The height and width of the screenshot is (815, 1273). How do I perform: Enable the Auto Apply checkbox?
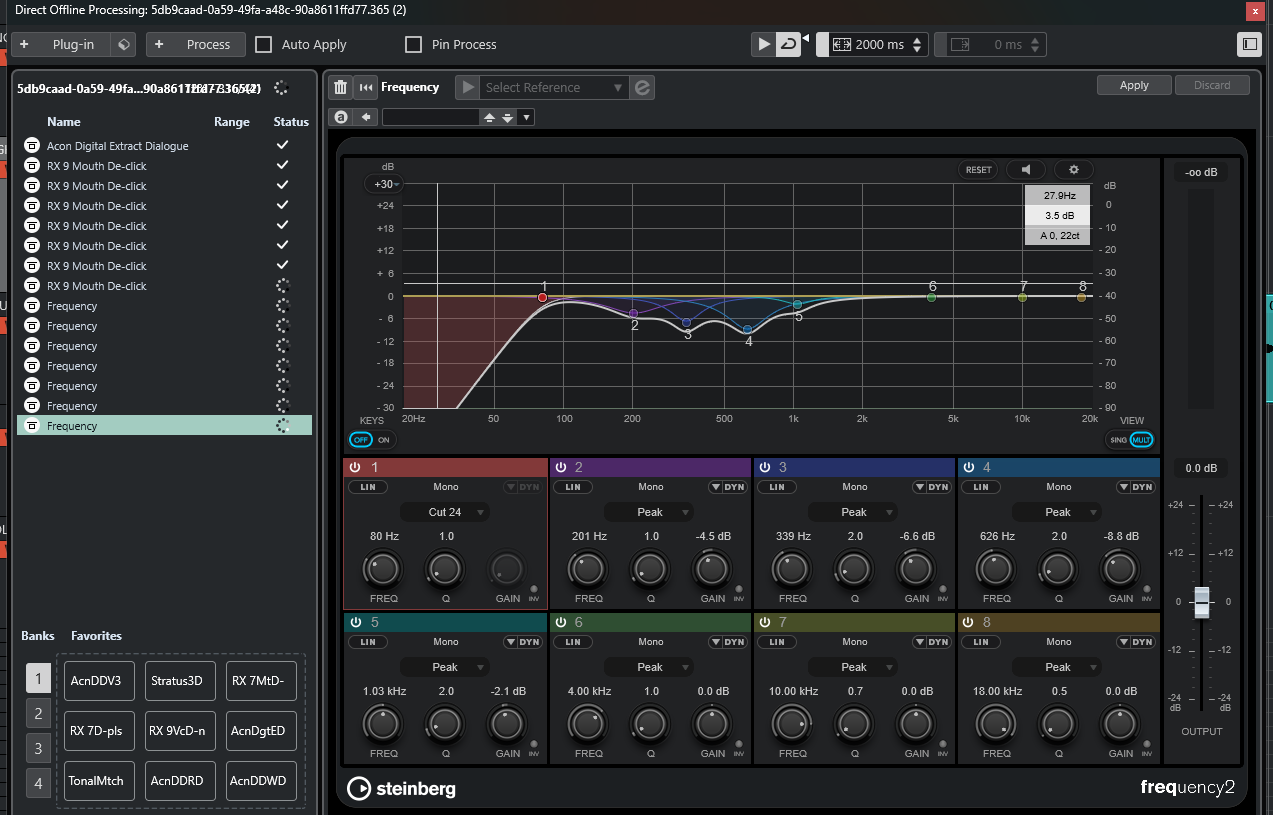point(264,44)
